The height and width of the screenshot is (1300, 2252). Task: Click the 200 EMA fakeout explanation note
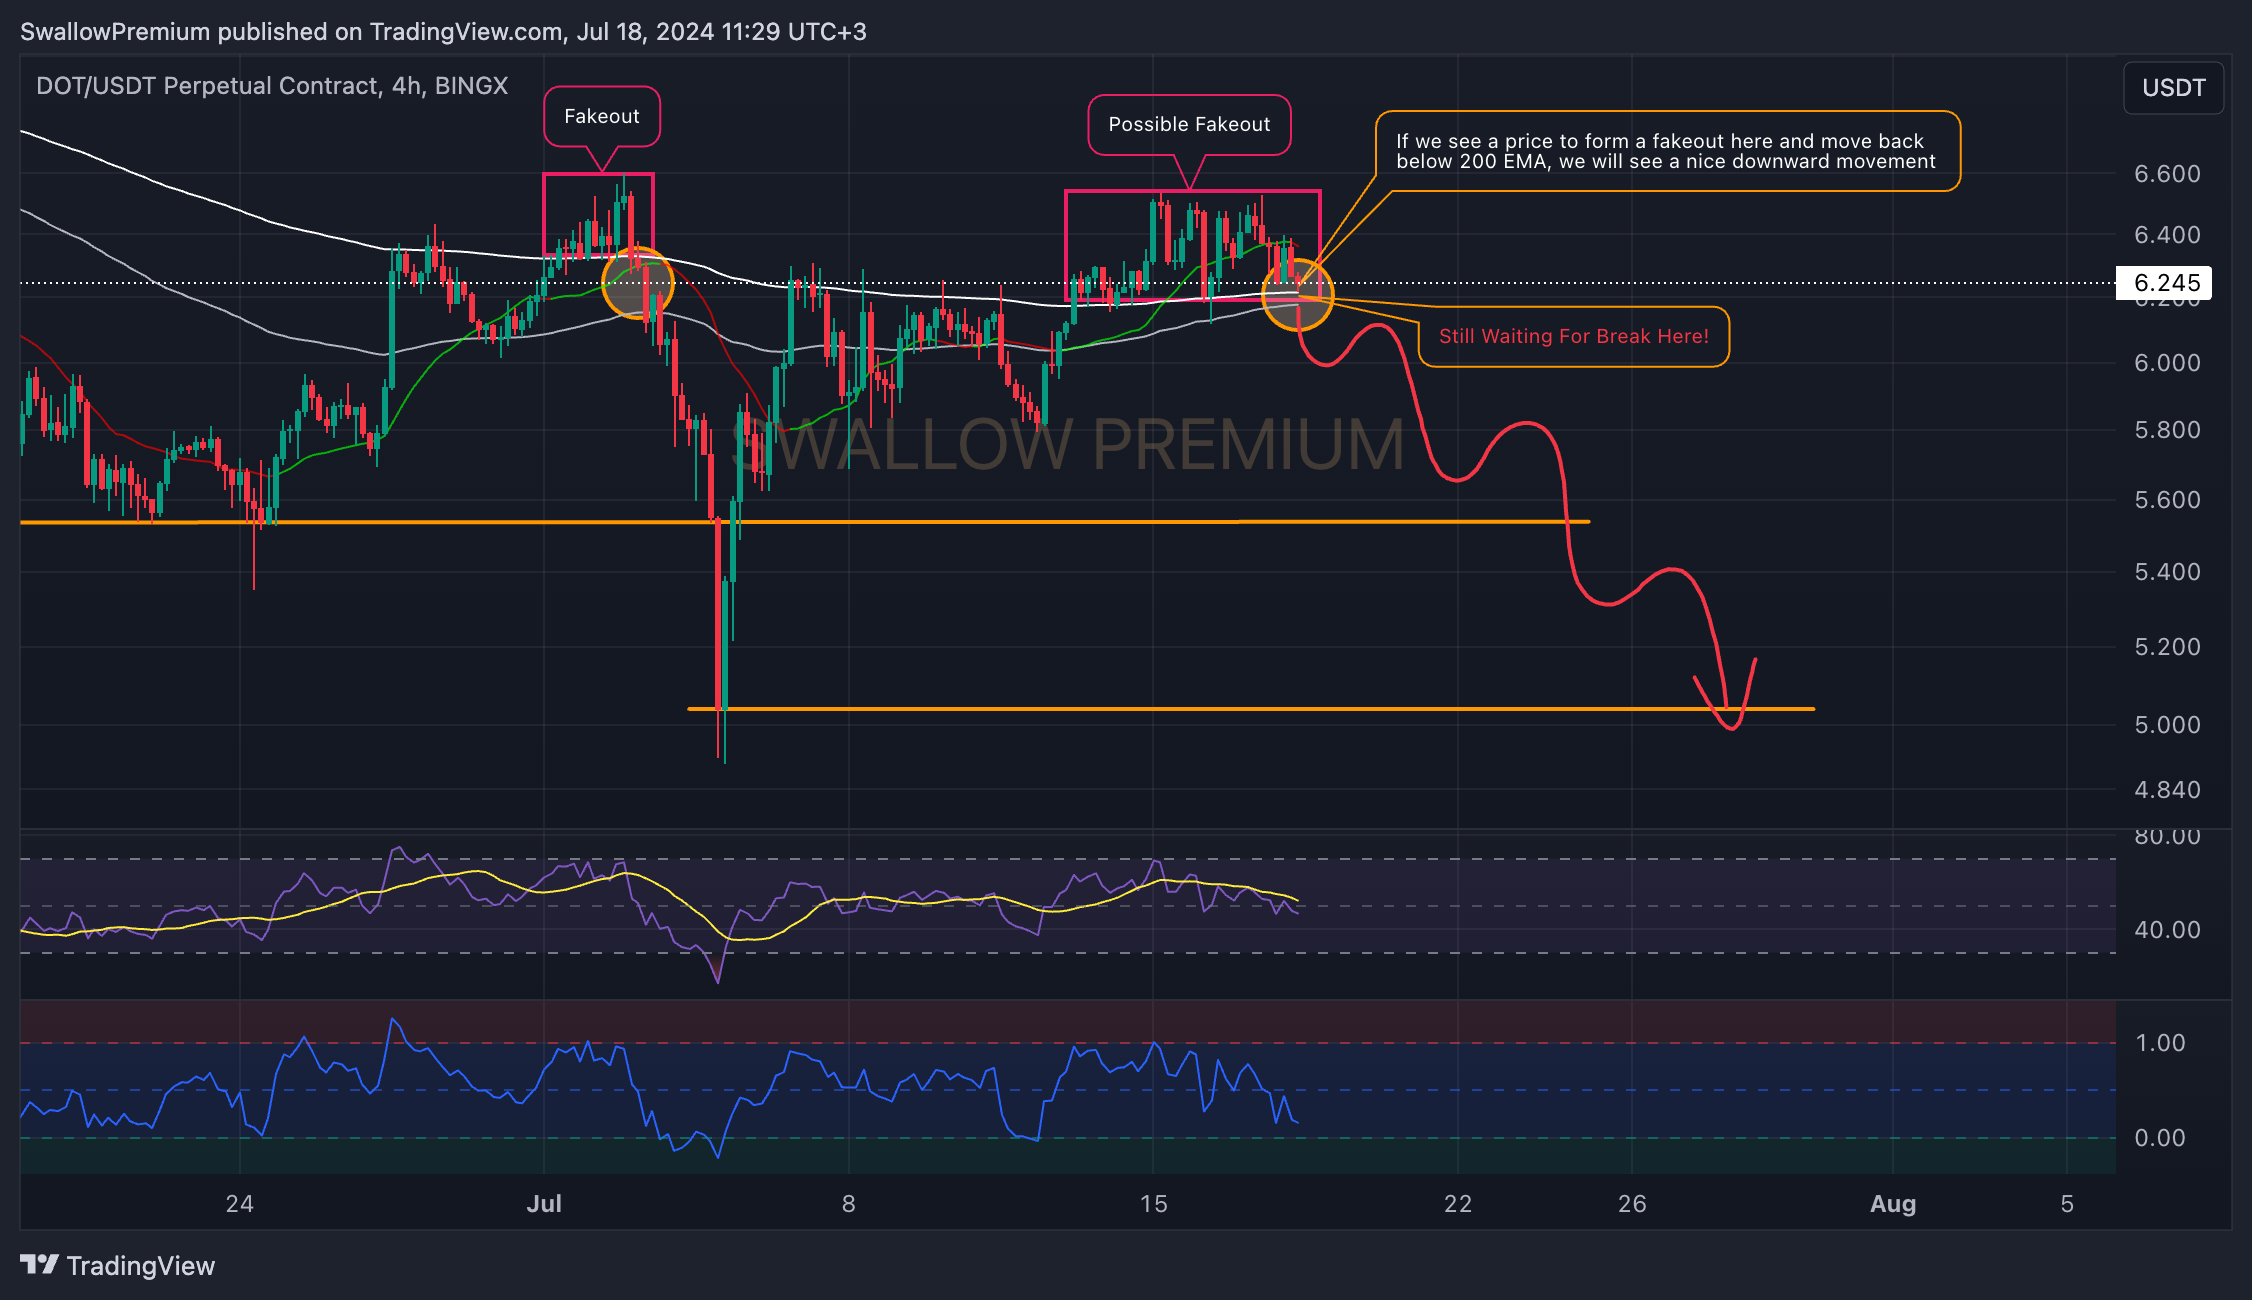(1666, 151)
